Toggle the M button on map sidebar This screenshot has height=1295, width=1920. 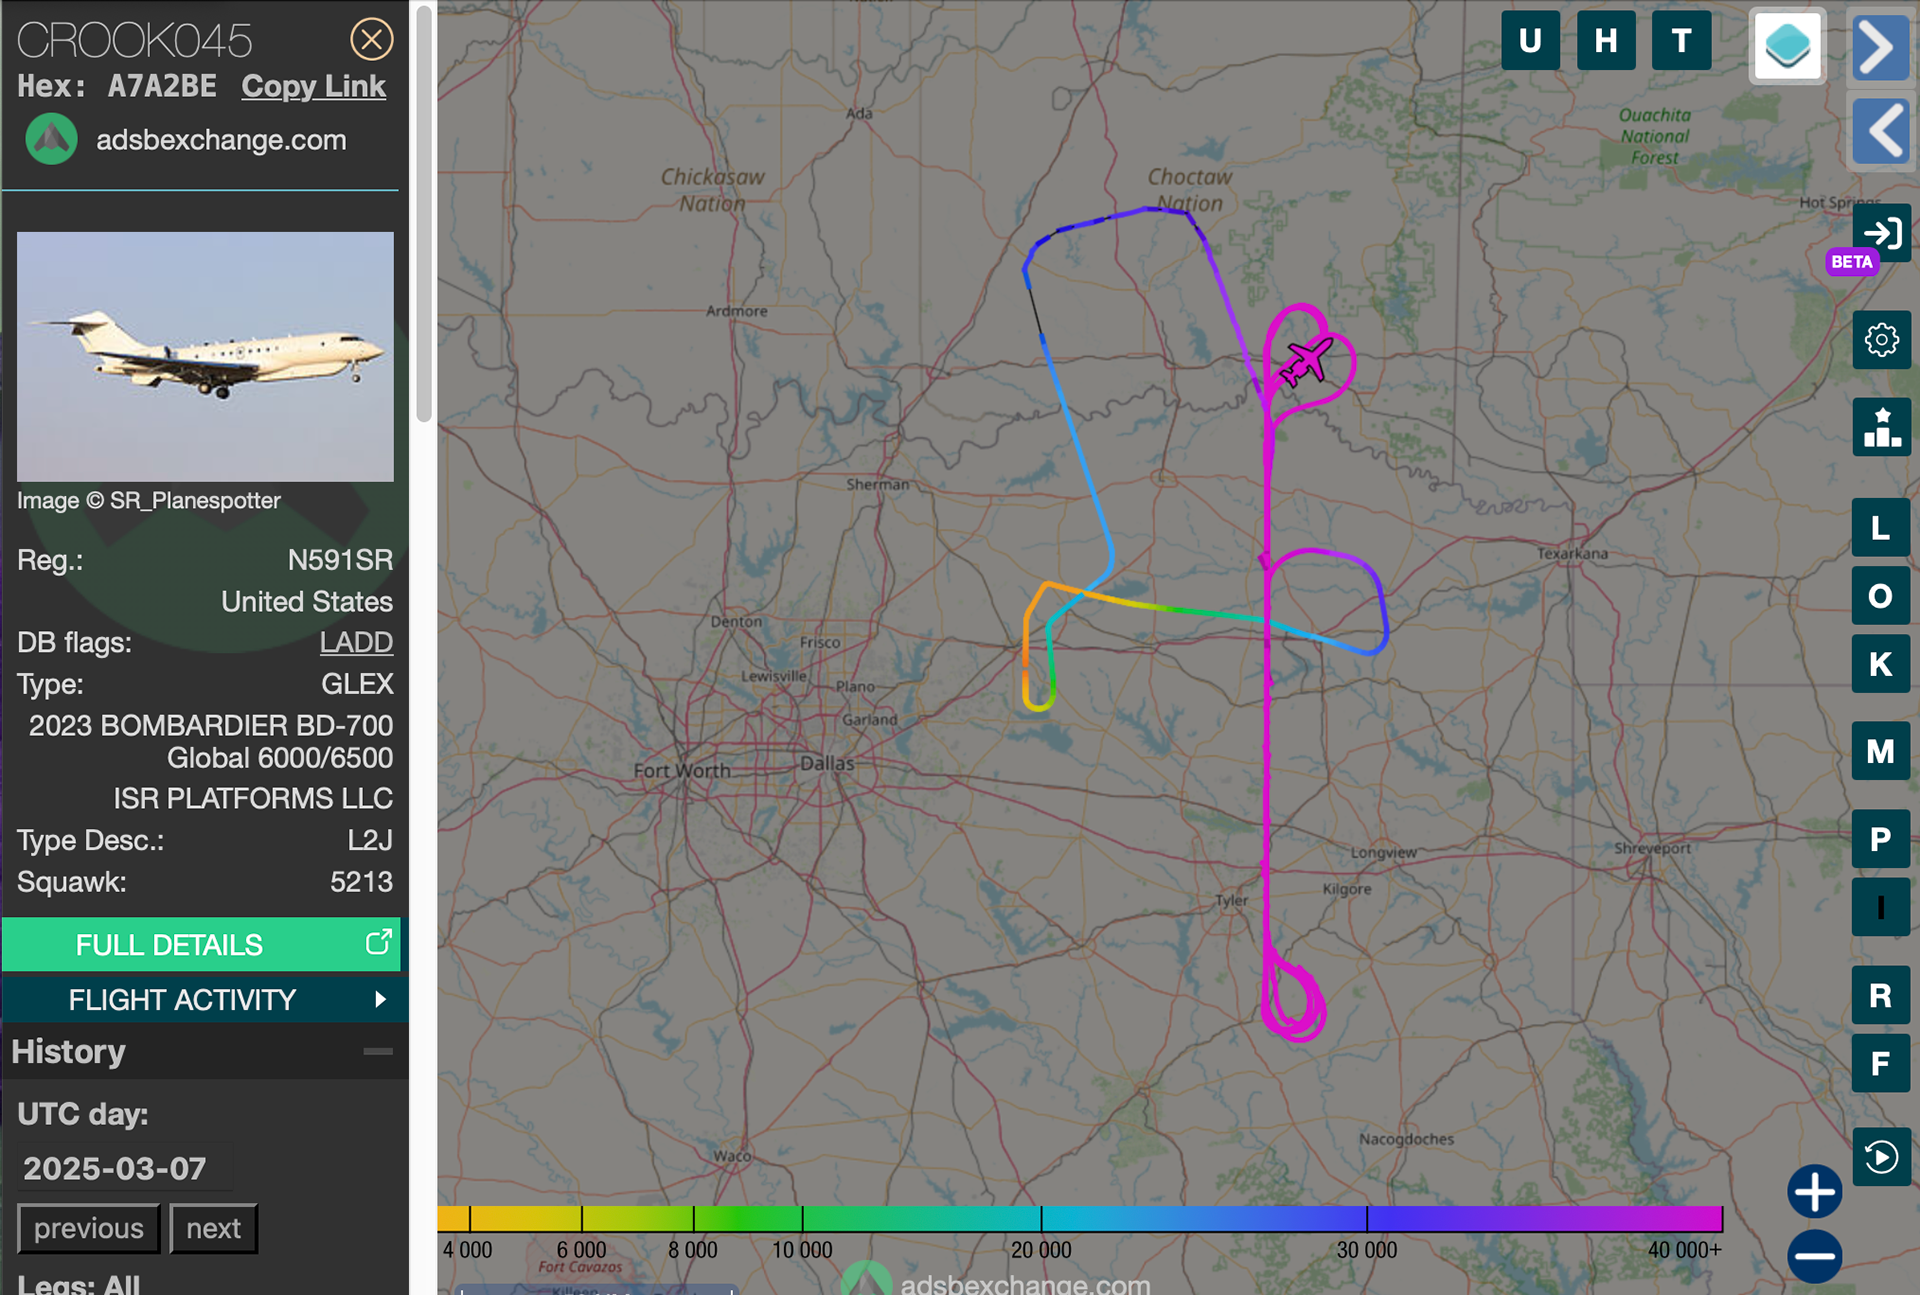tap(1881, 751)
